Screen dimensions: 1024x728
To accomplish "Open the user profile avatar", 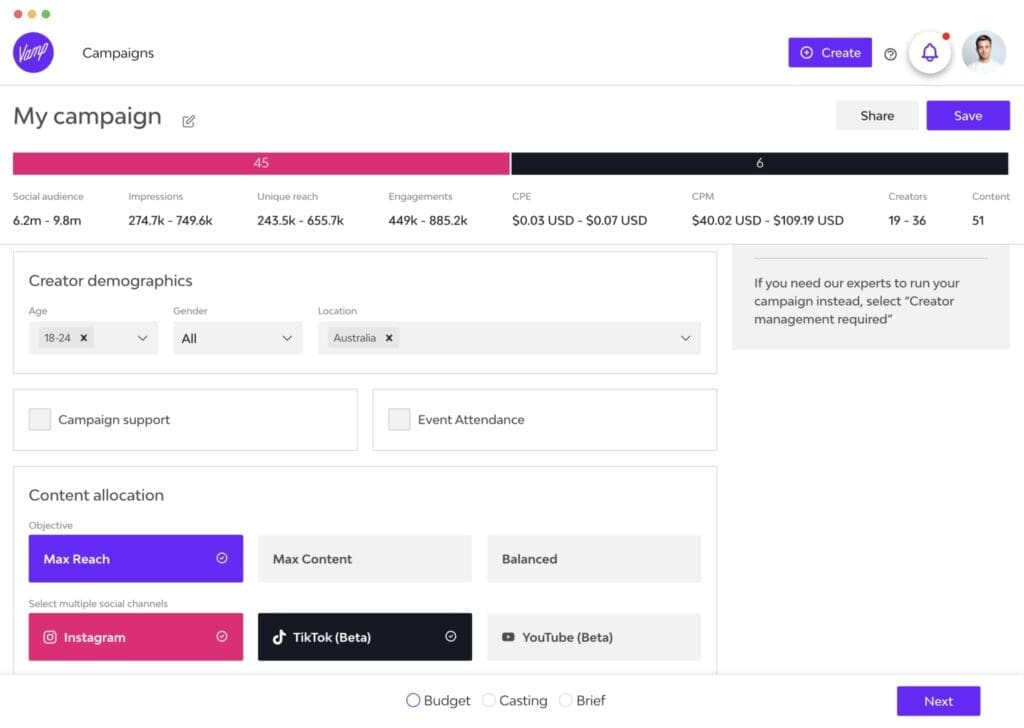I will pos(983,53).
